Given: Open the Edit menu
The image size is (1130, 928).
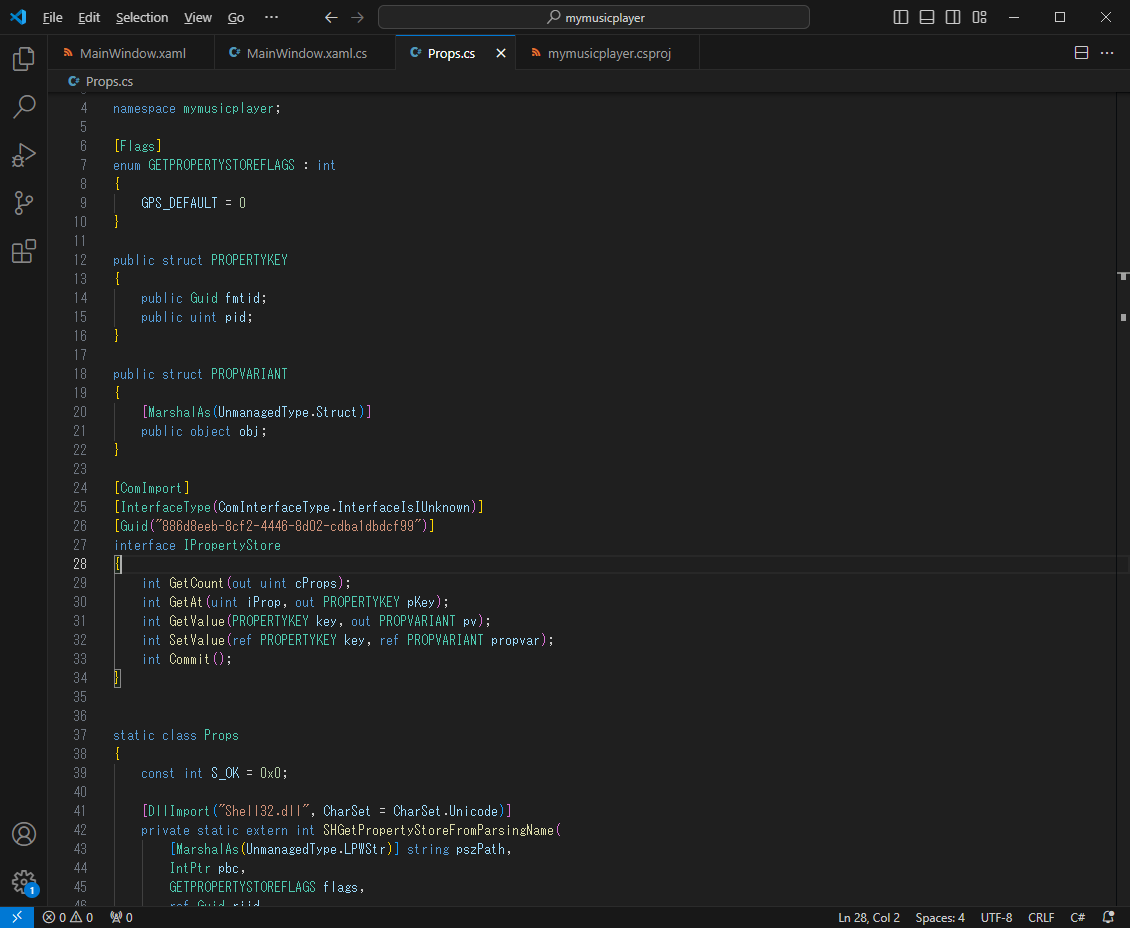Looking at the screenshot, I should click(x=89, y=17).
